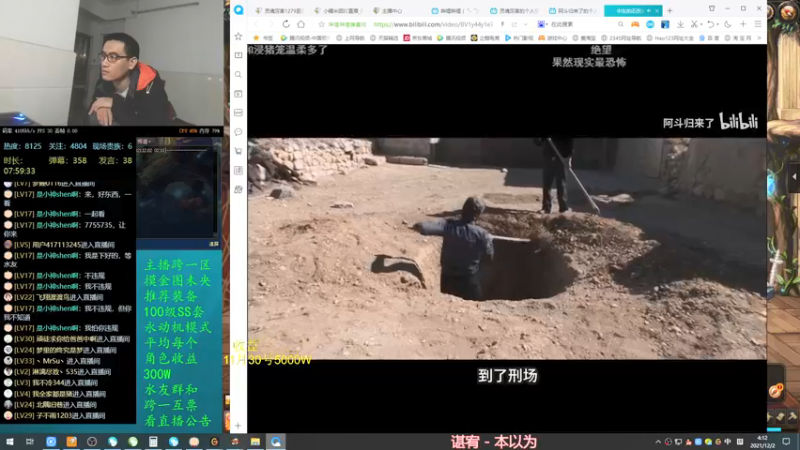Open the favorites star in browser sidebar
This screenshot has width=800, height=450.
pos(238,36)
